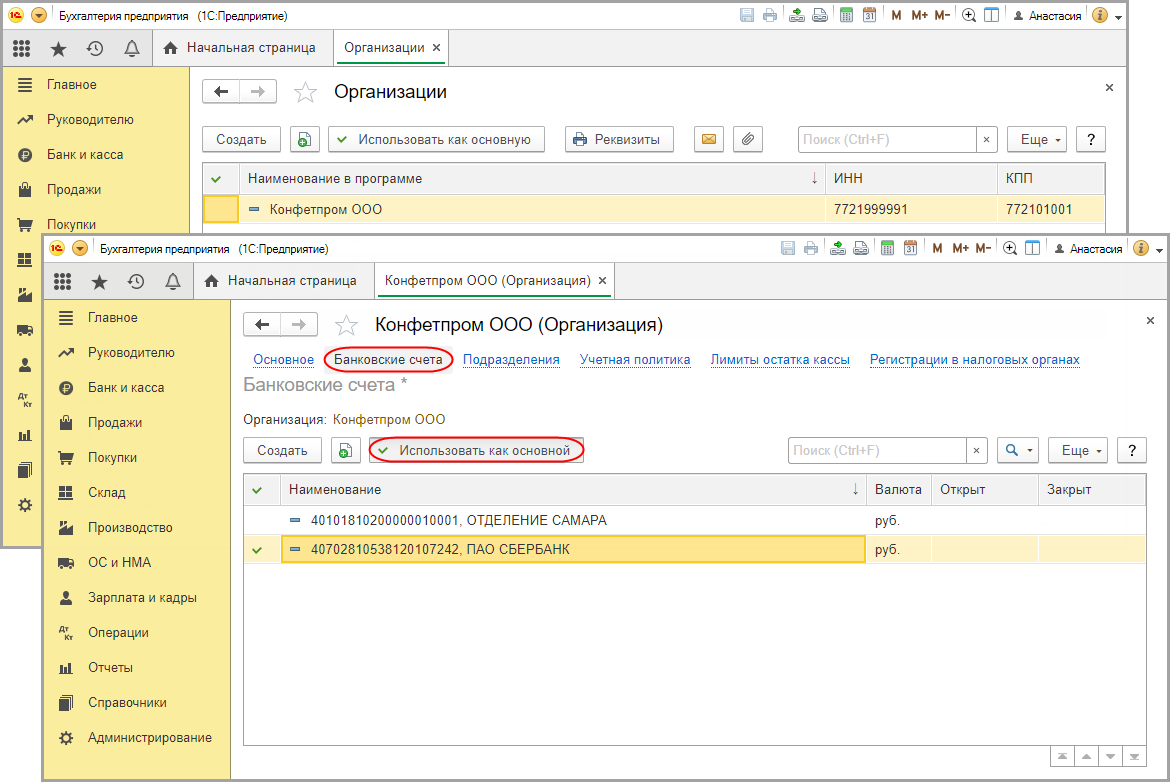Open the search magnifier dropdown in bank accounts
Viewport: 1170px width, 782px height.
(1018, 451)
